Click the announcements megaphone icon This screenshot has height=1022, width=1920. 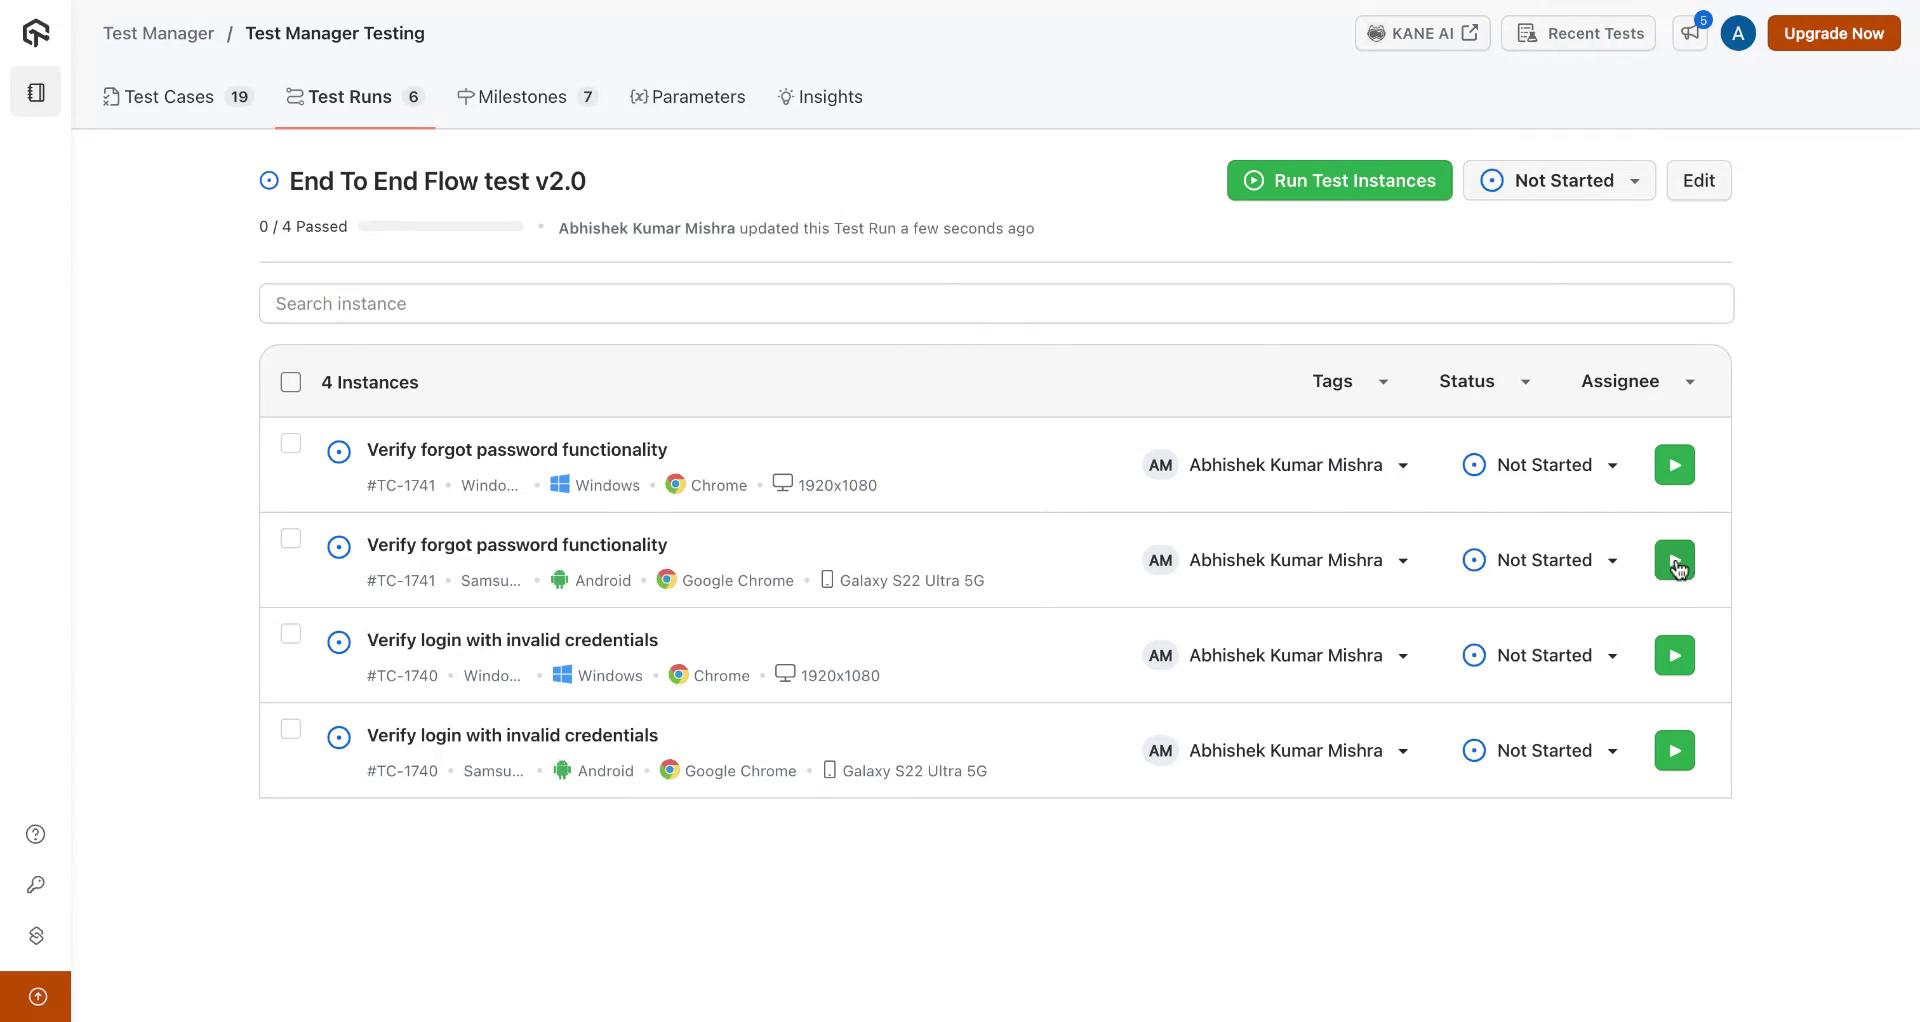1690,33
